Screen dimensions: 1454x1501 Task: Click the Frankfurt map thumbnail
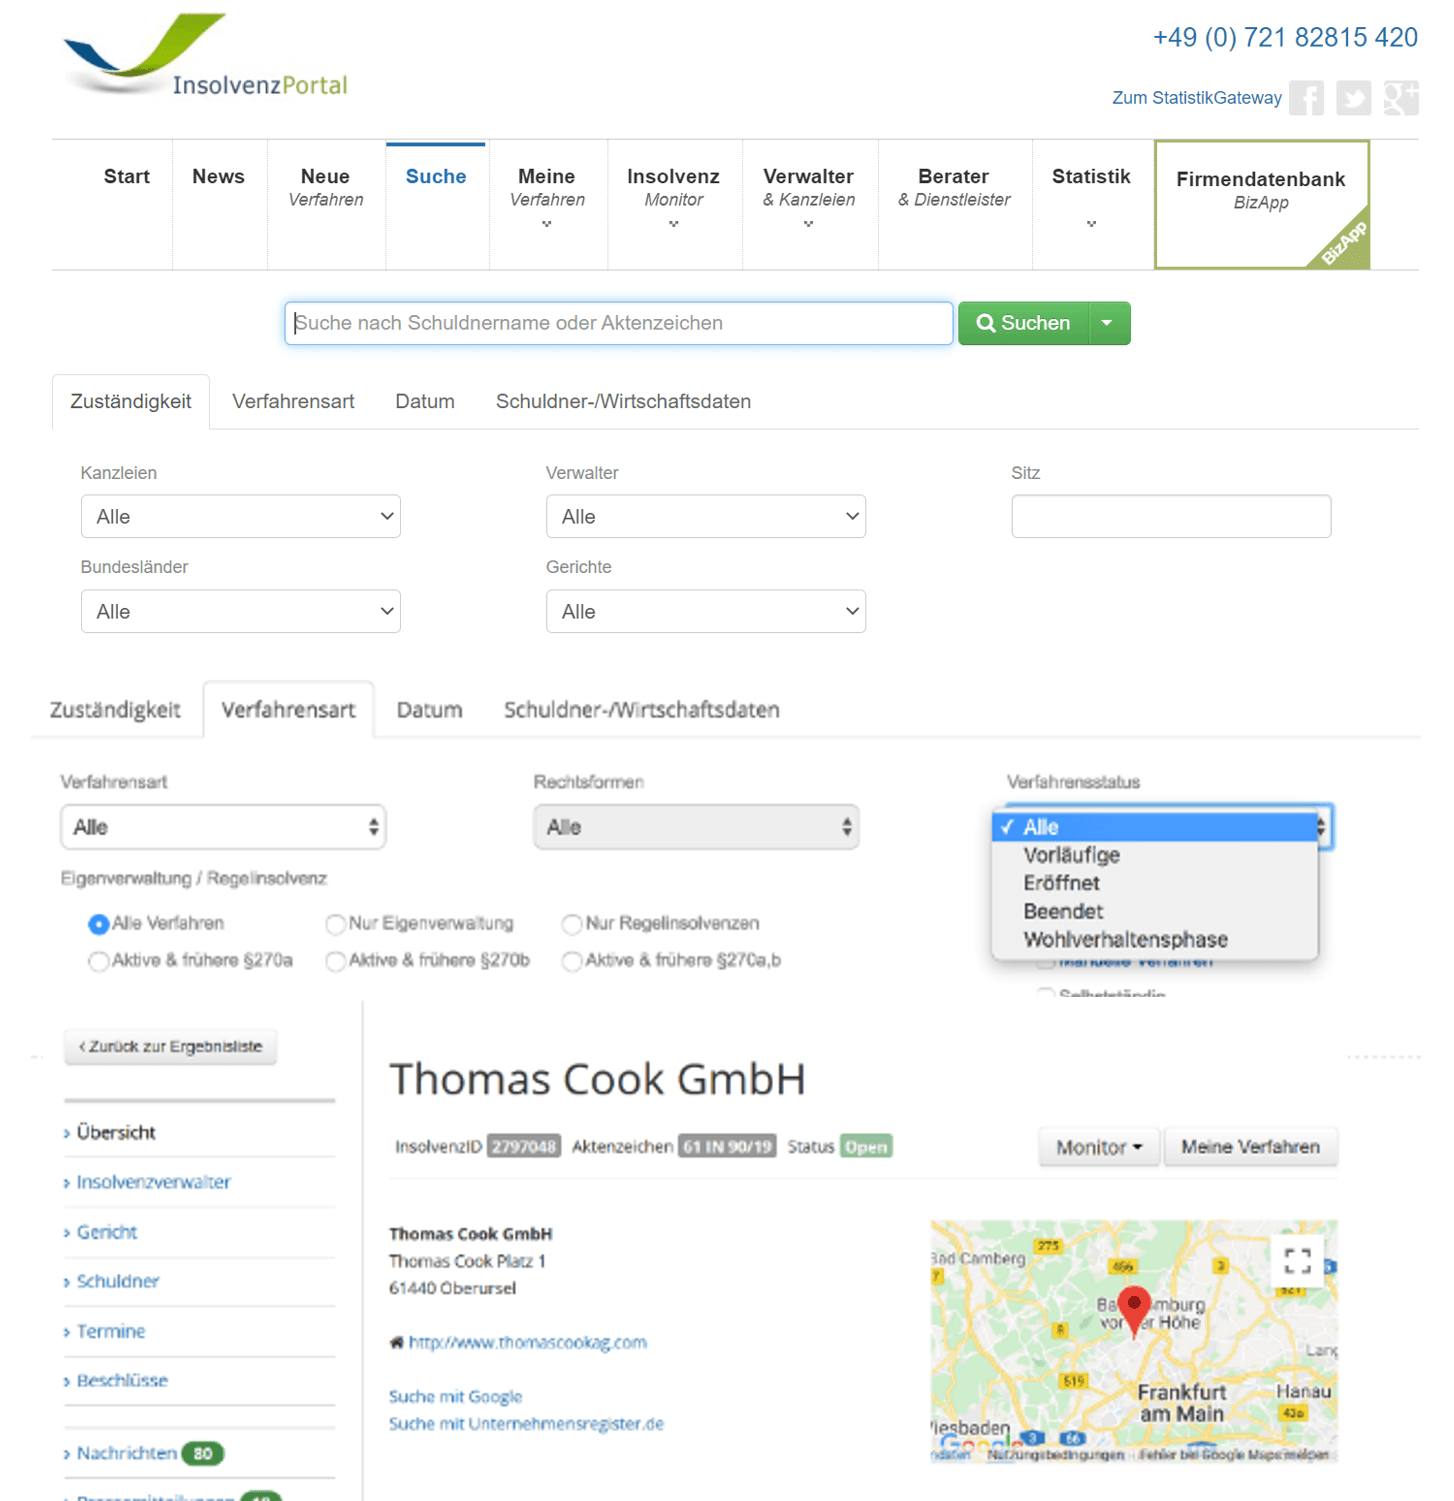tap(1134, 1342)
